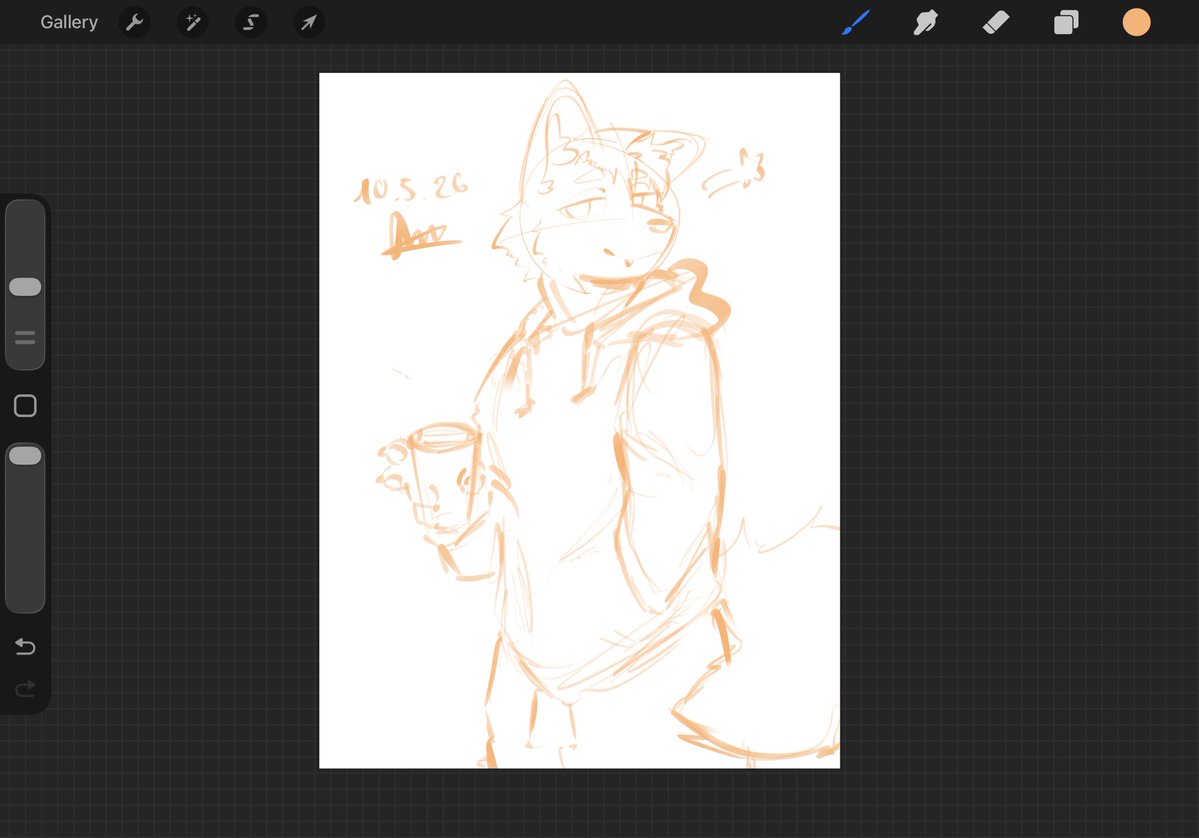1199x838 pixels.
Task: Activate the Selection tool
Action: [251, 22]
